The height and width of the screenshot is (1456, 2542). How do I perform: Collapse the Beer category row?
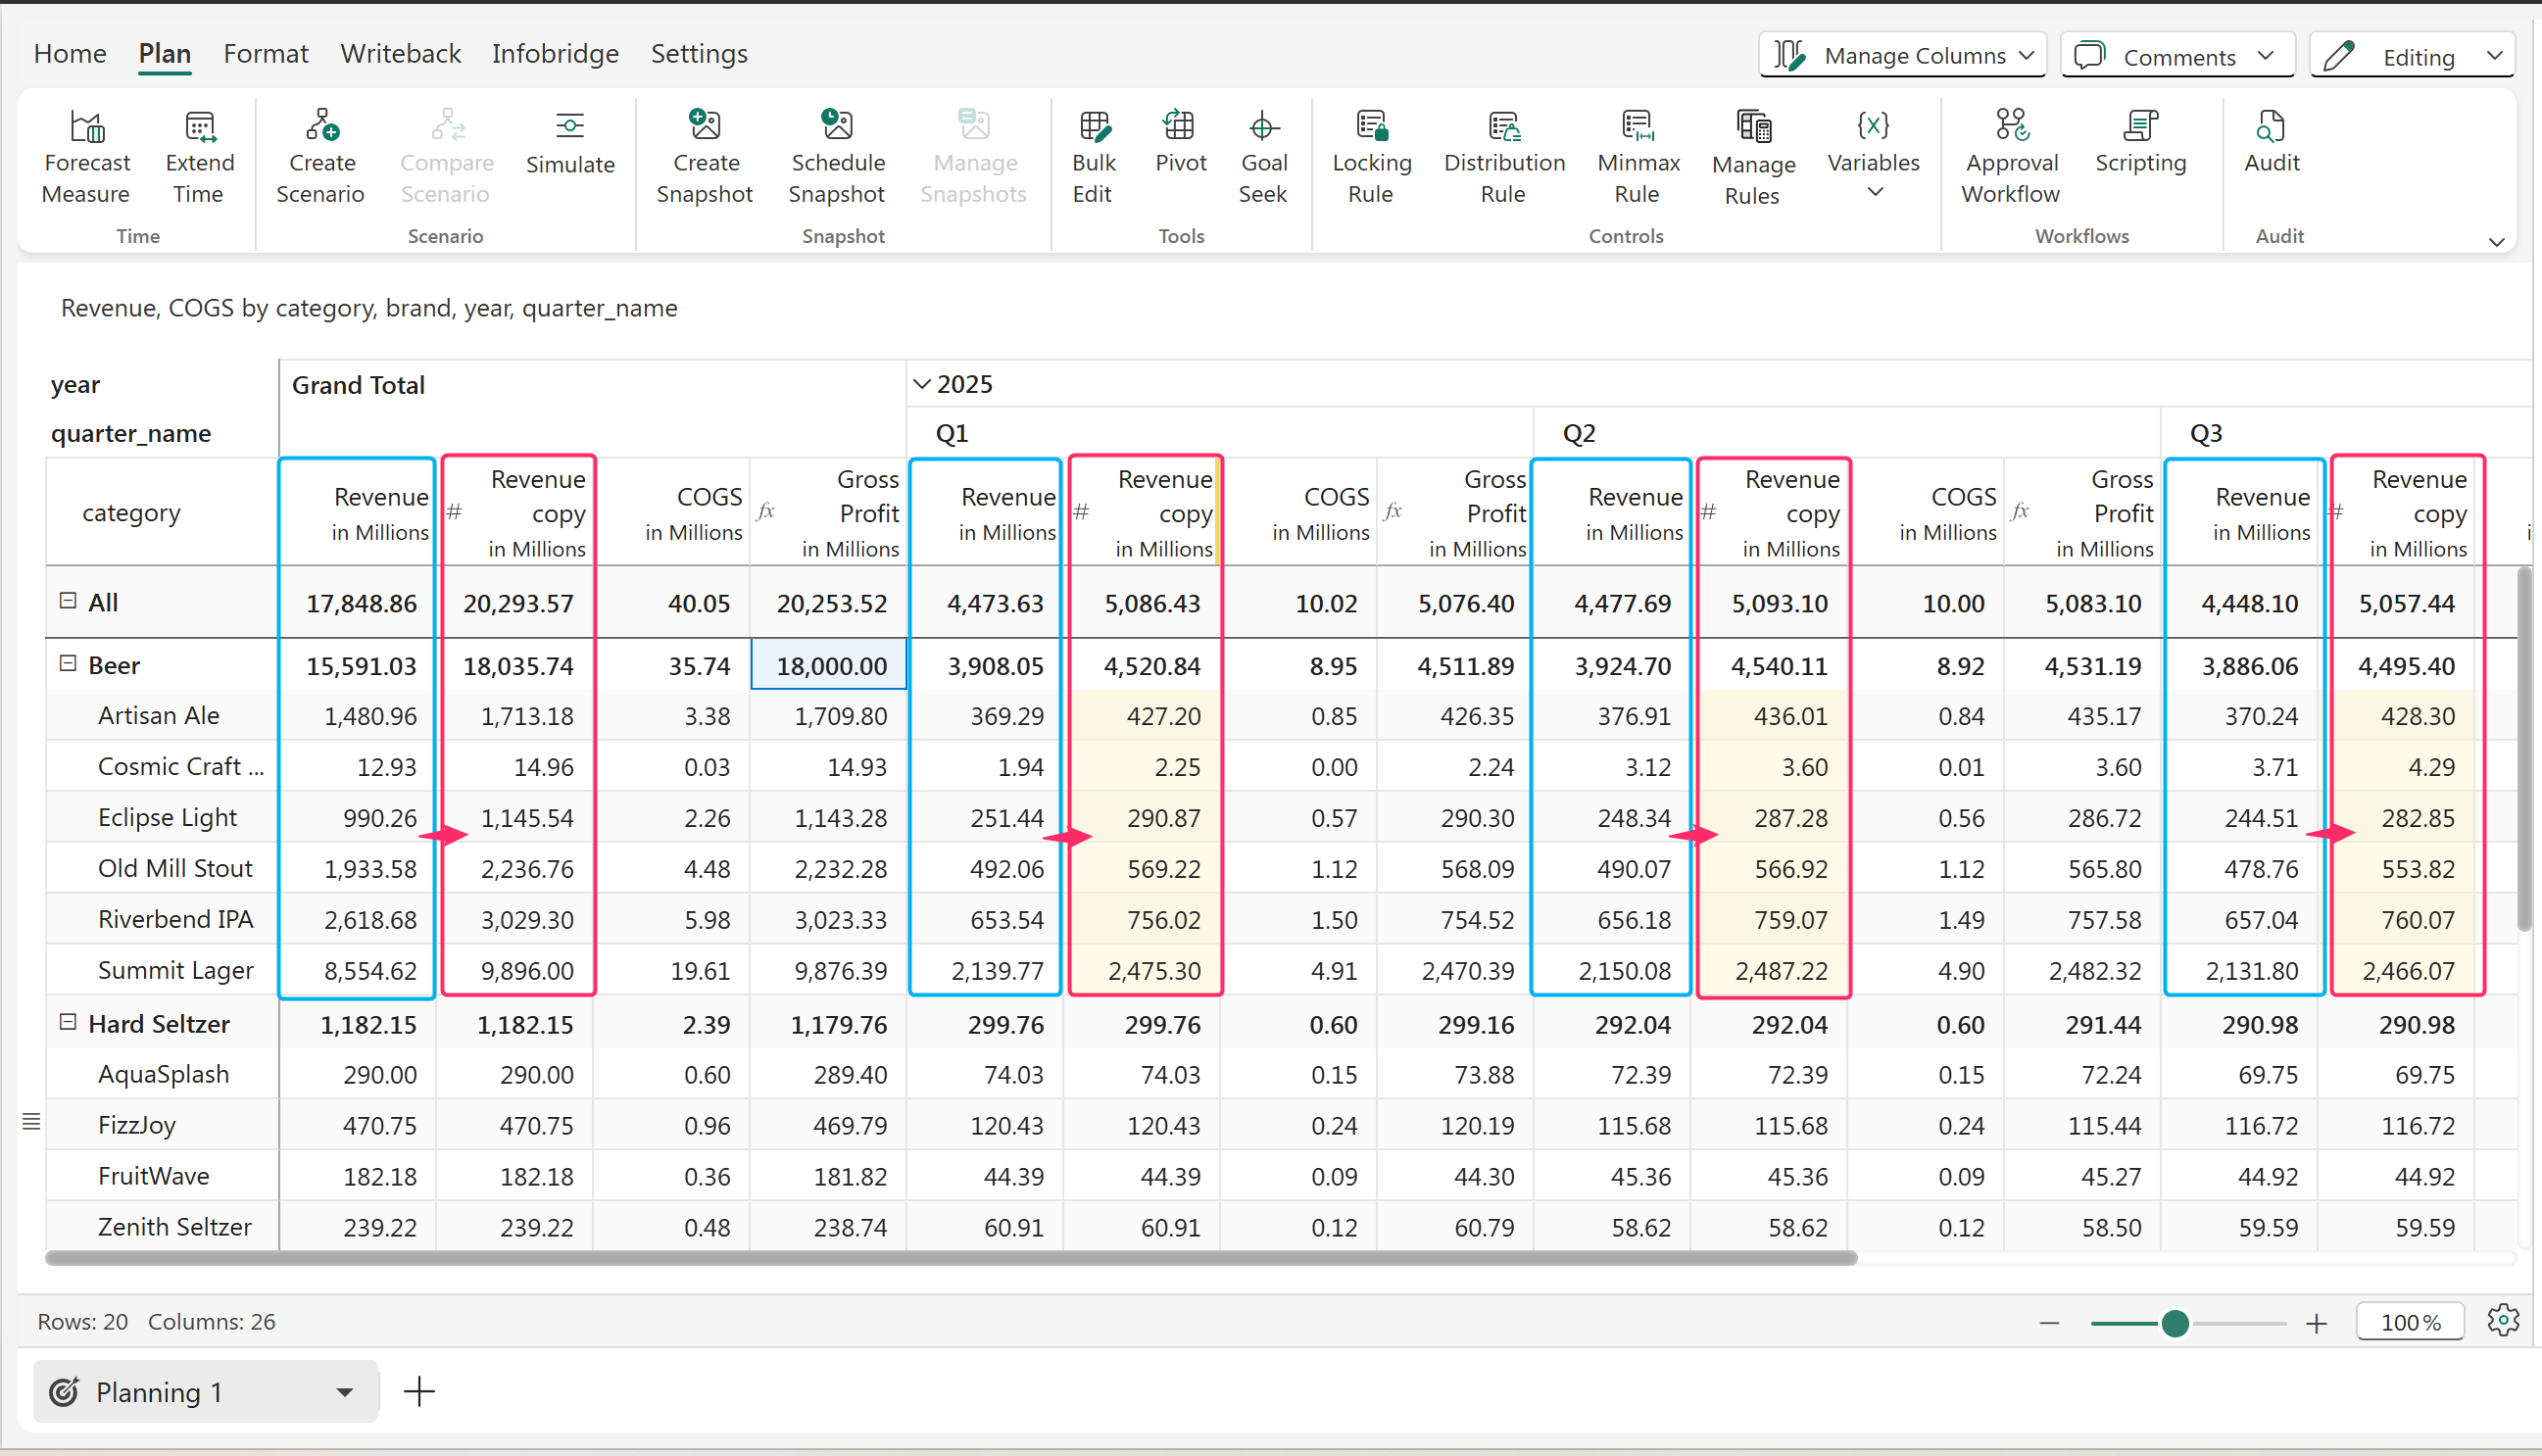pos(68,664)
